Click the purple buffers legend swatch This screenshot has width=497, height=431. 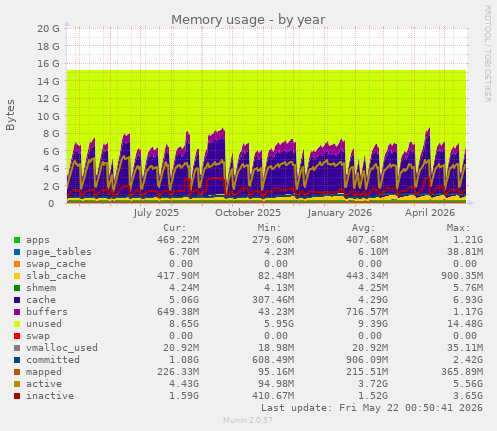pos(17,312)
